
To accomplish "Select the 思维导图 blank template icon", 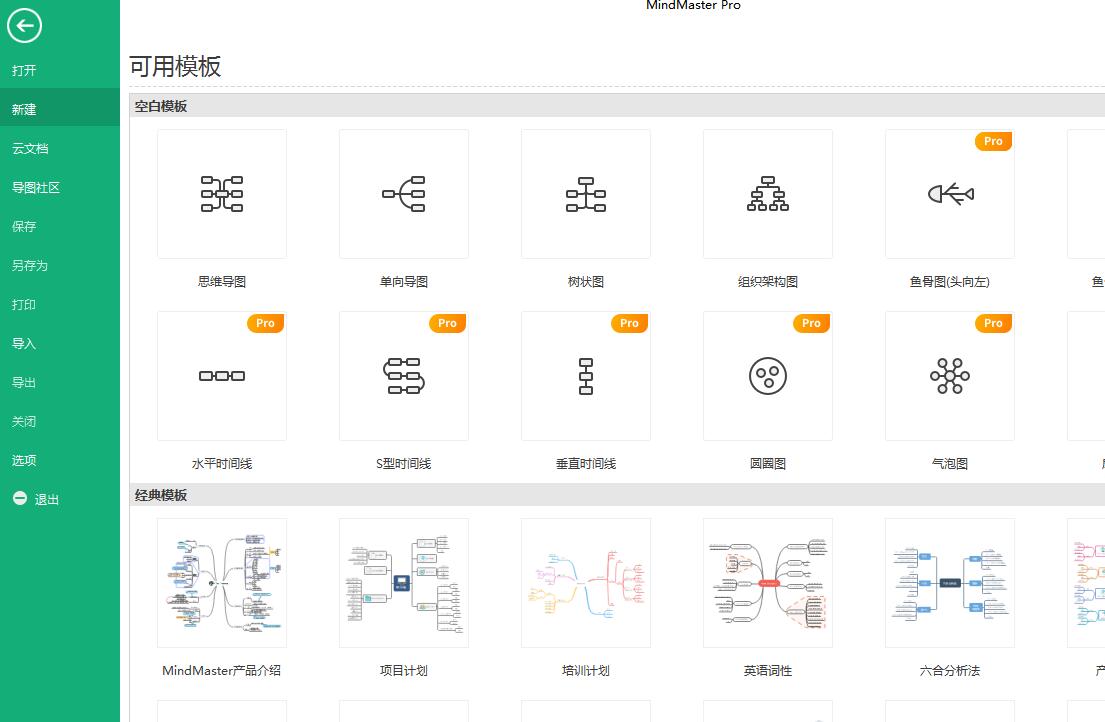I will click(x=222, y=194).
